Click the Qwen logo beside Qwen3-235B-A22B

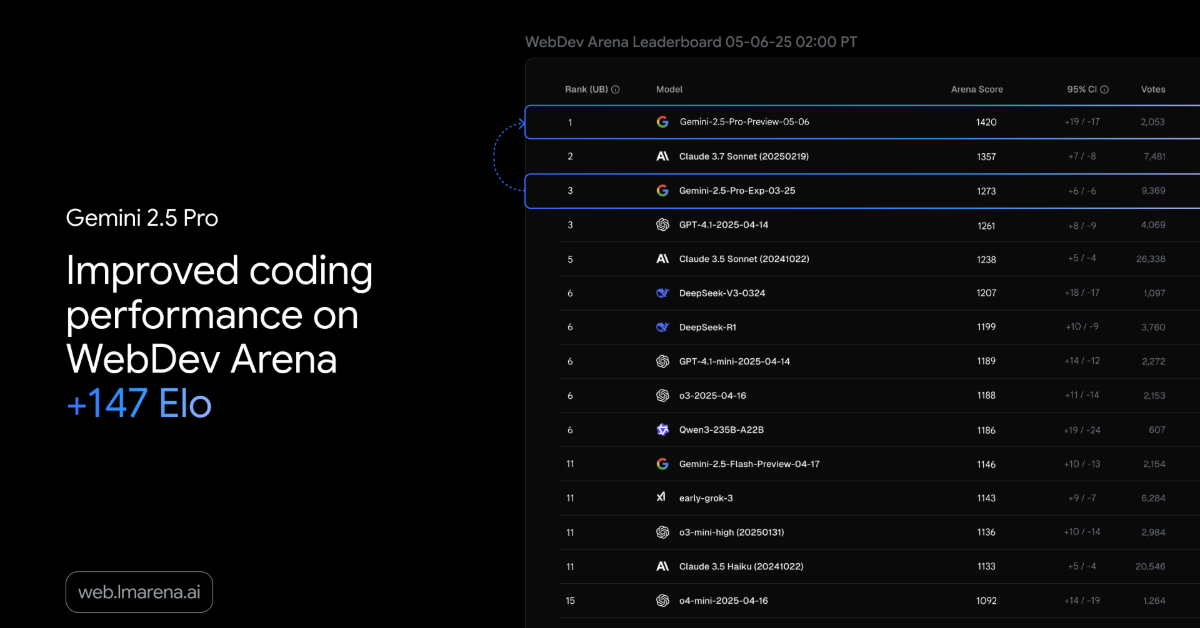(662, 430)
